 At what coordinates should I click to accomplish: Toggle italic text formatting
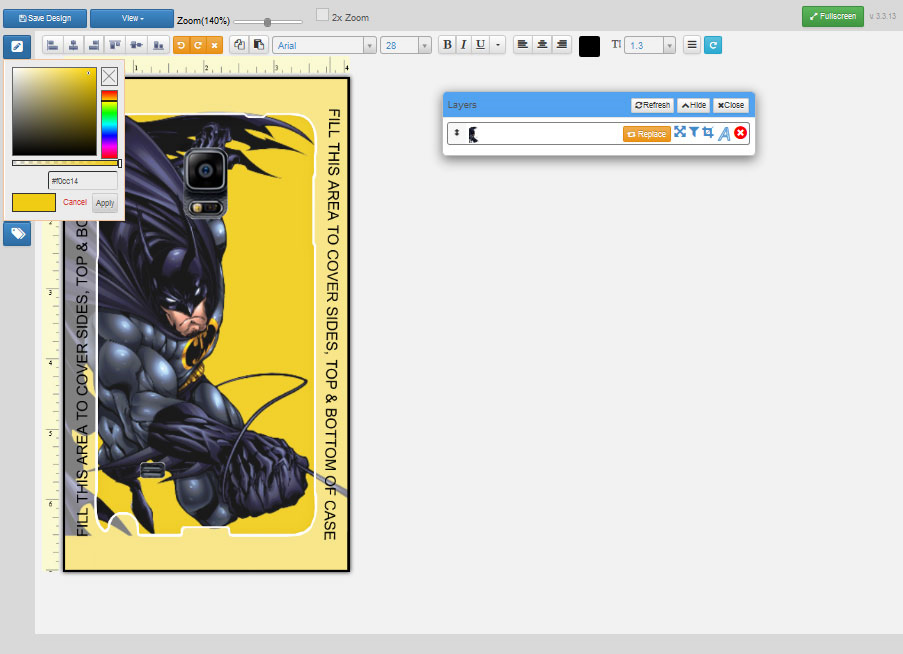click(x=464, y=45)
